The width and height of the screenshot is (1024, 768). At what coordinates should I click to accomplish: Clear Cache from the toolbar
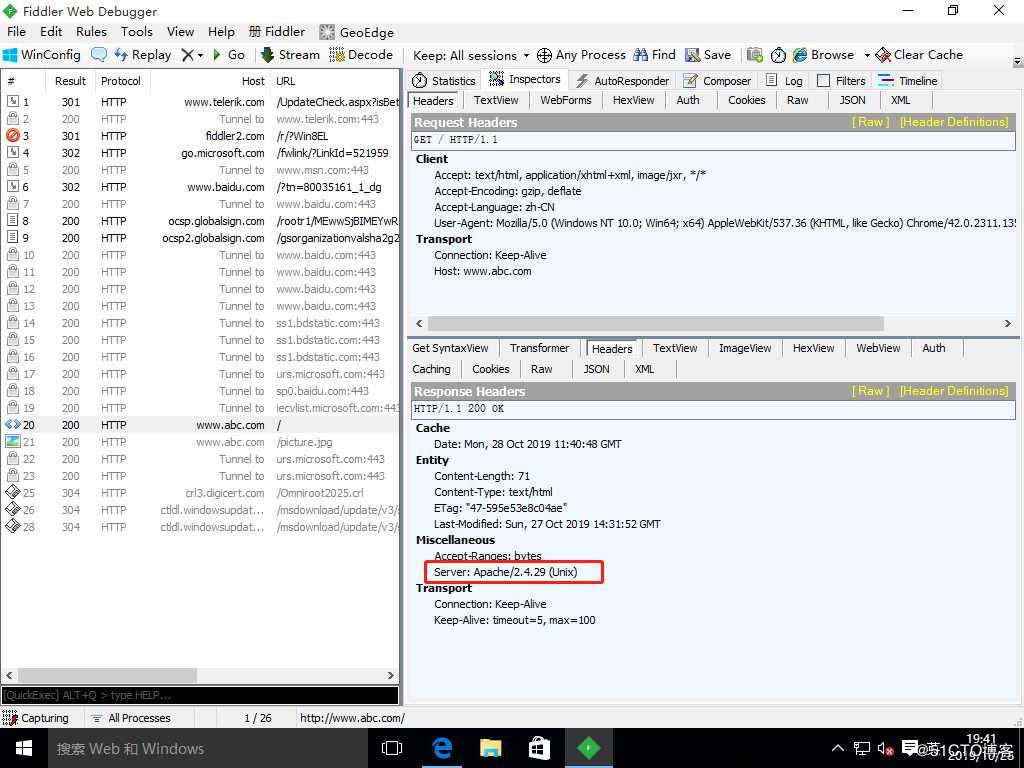[919, 55]
